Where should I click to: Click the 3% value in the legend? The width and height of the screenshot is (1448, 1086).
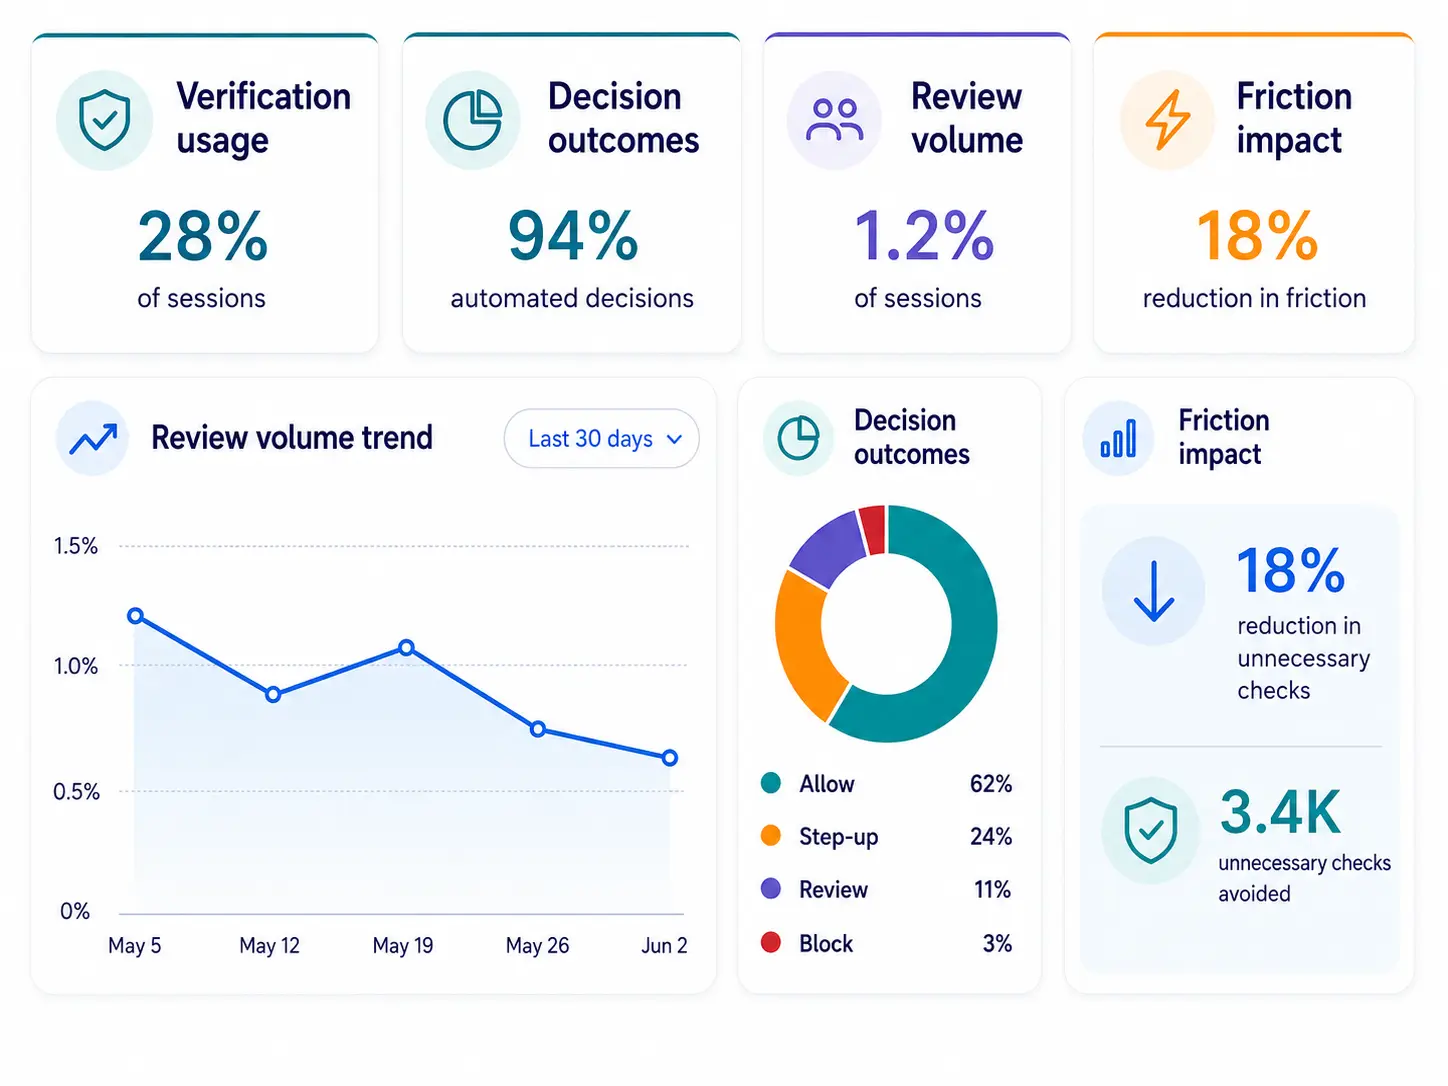coord(997,944)
